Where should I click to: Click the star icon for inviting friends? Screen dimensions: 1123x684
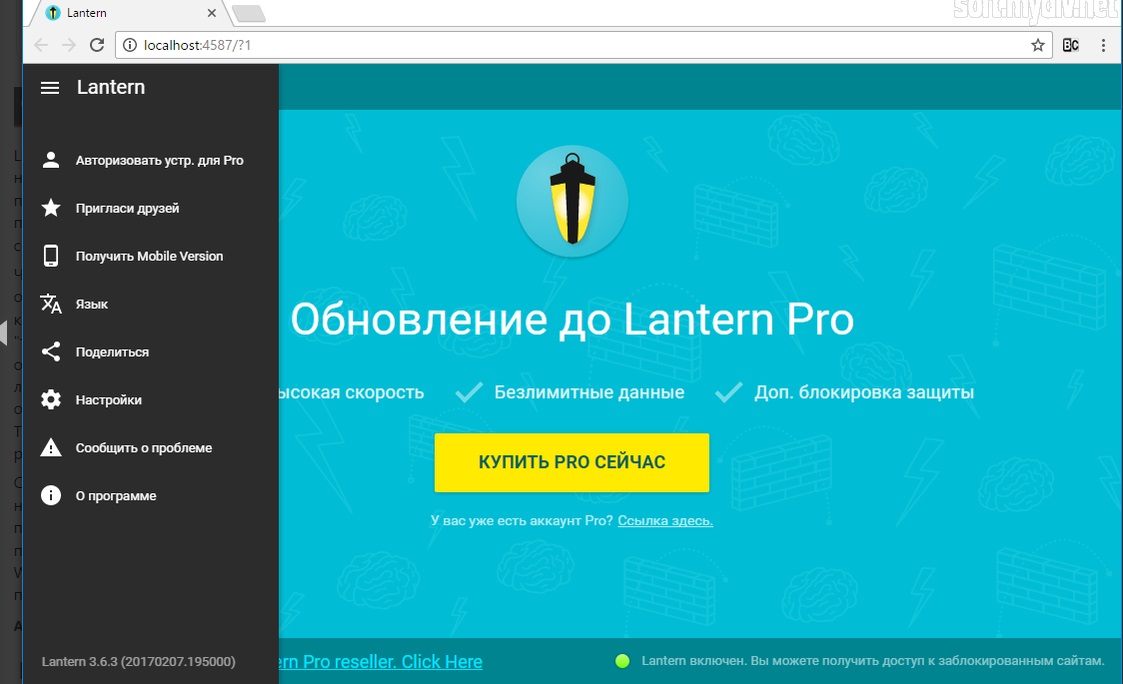click(51, 208)
